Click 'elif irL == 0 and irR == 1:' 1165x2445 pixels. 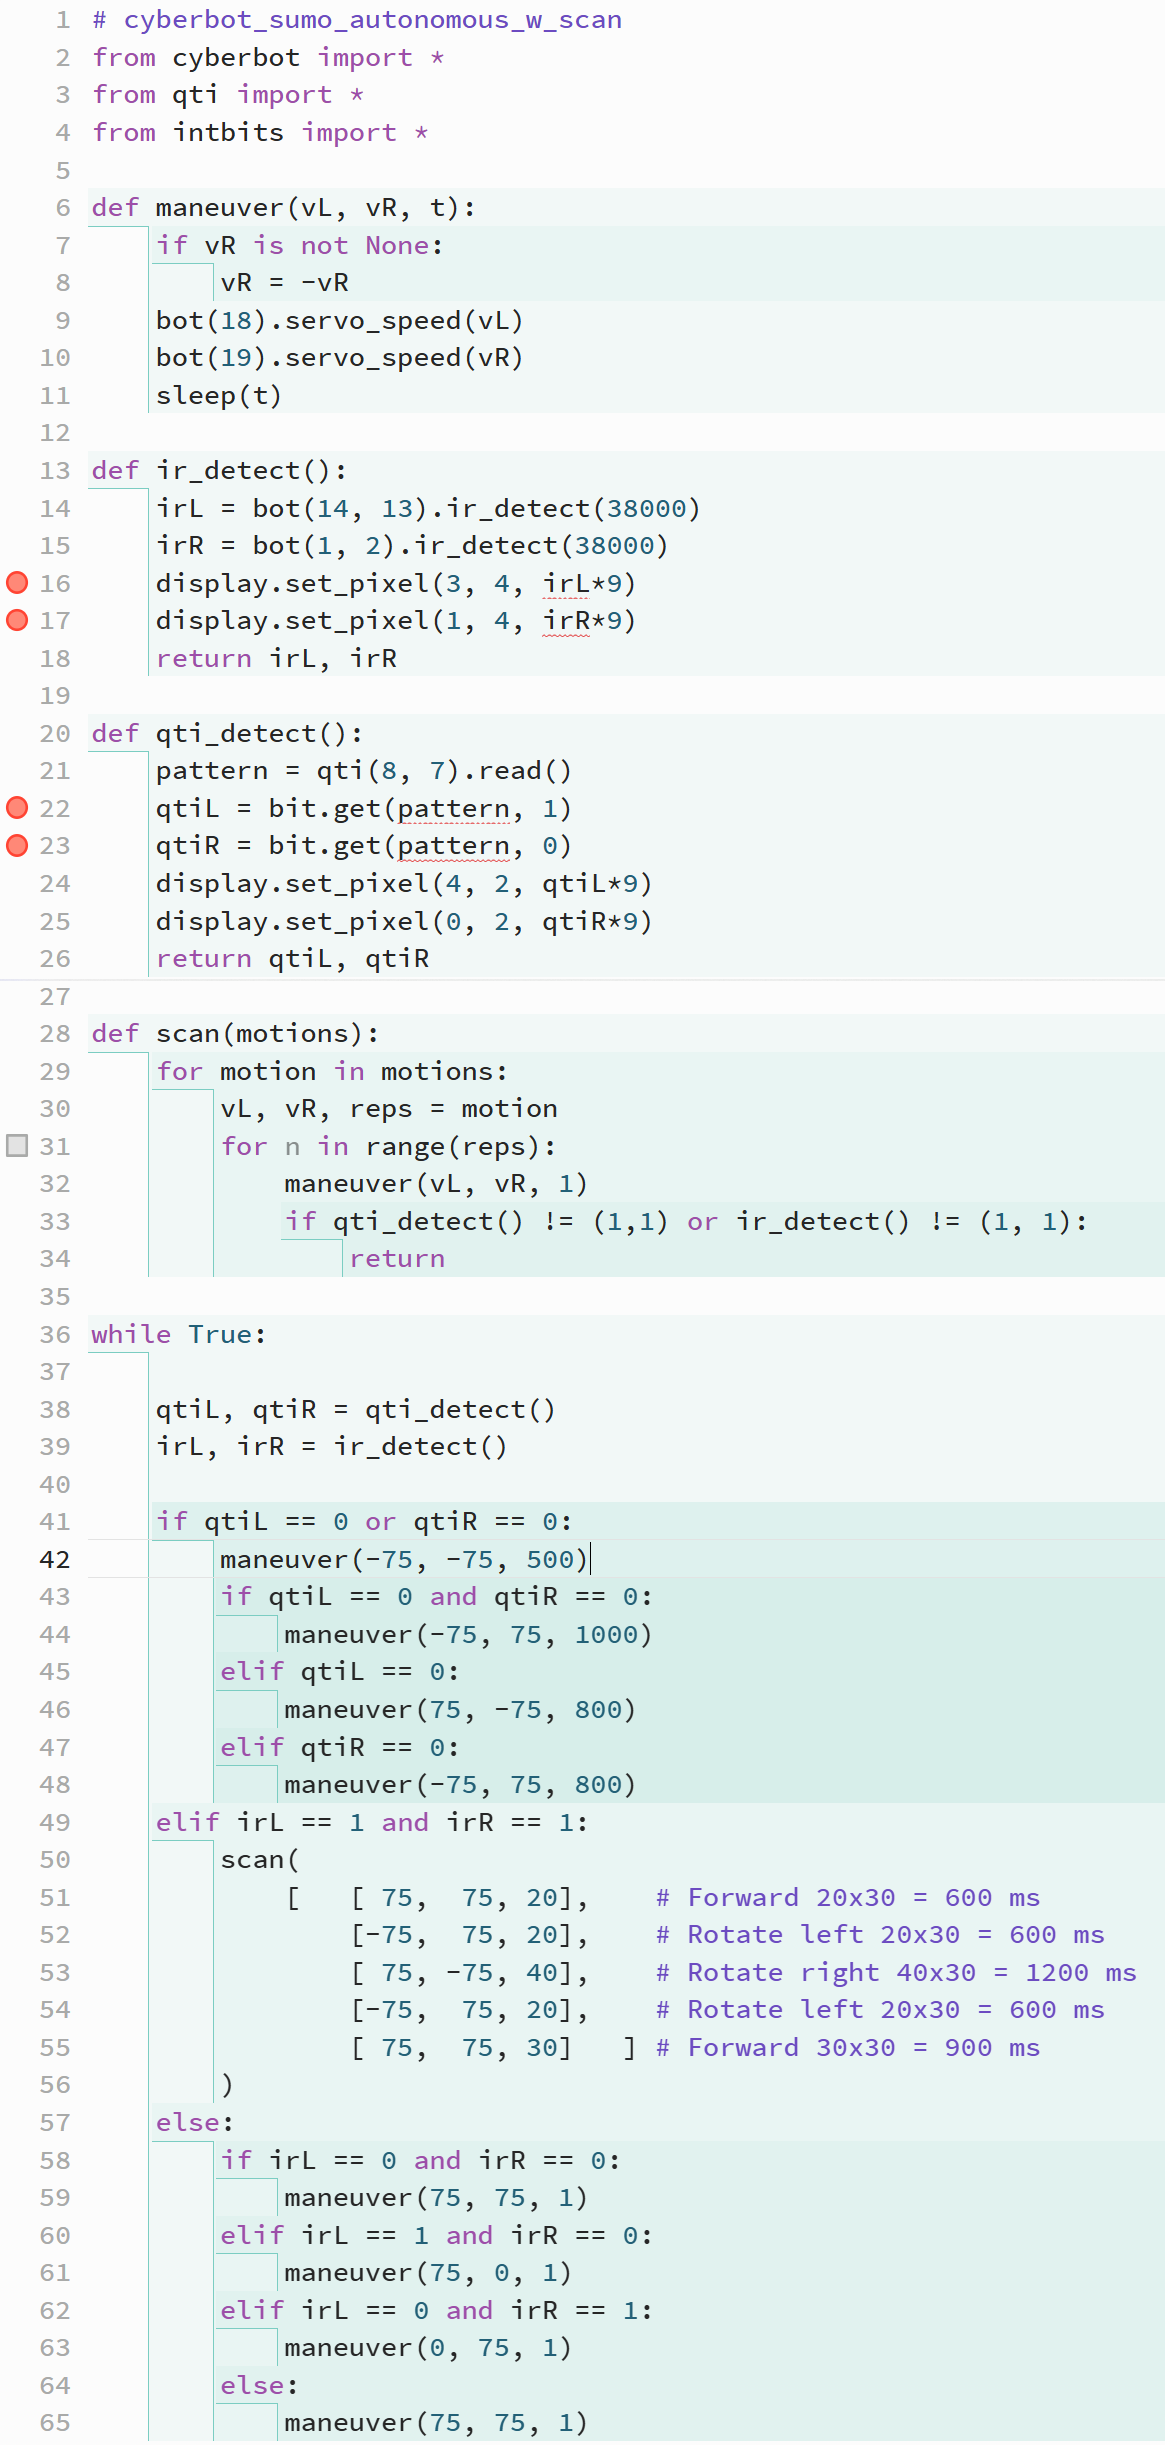click(436, 2311)
